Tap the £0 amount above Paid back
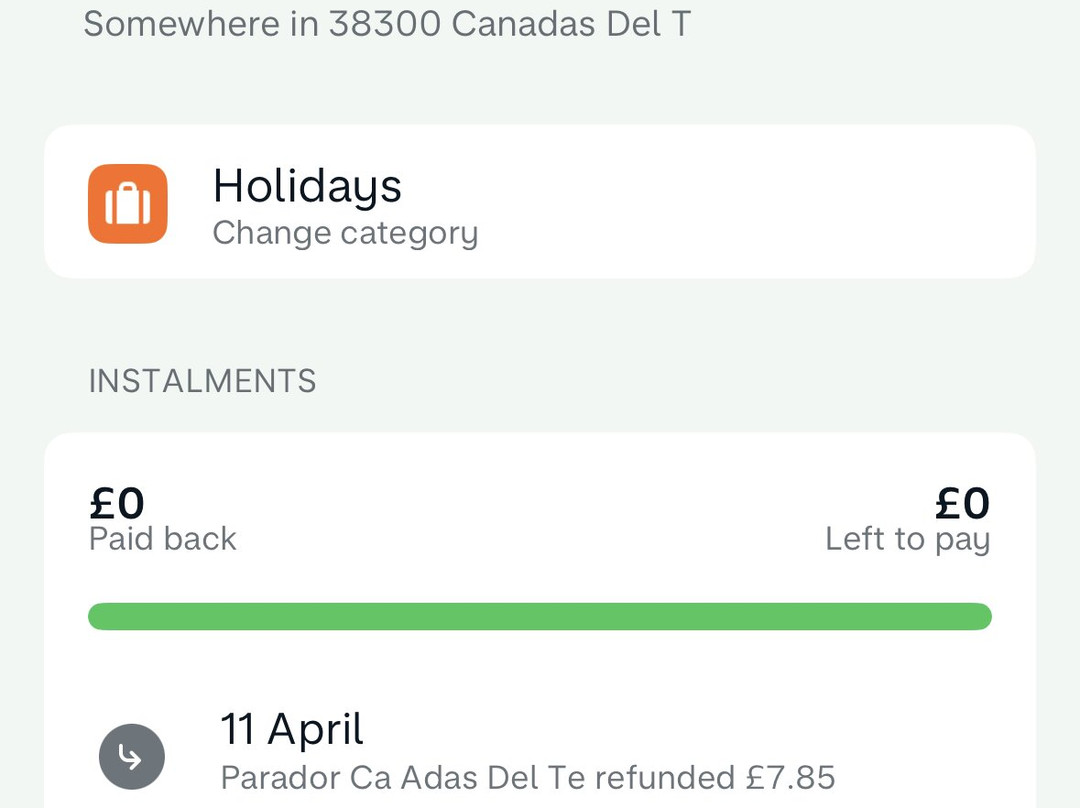Image resolution: width=1080 pixels, height=808 pixels. tap(117, 503)
